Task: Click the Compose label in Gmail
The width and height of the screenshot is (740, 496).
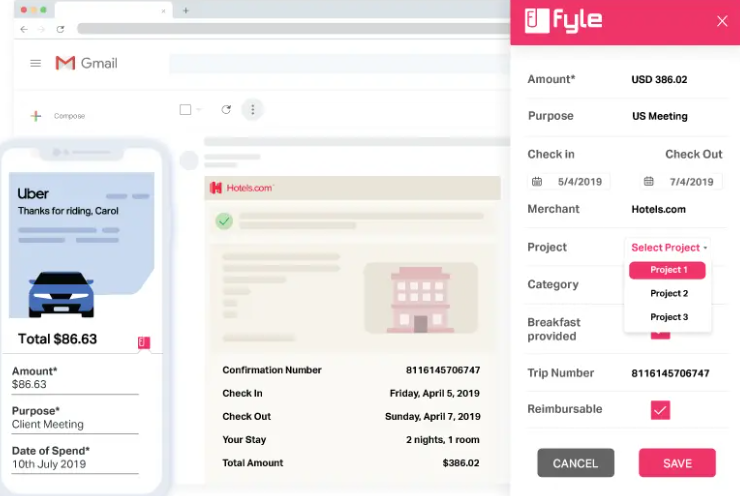Action: pyautogui.click(x=69, y=116)
